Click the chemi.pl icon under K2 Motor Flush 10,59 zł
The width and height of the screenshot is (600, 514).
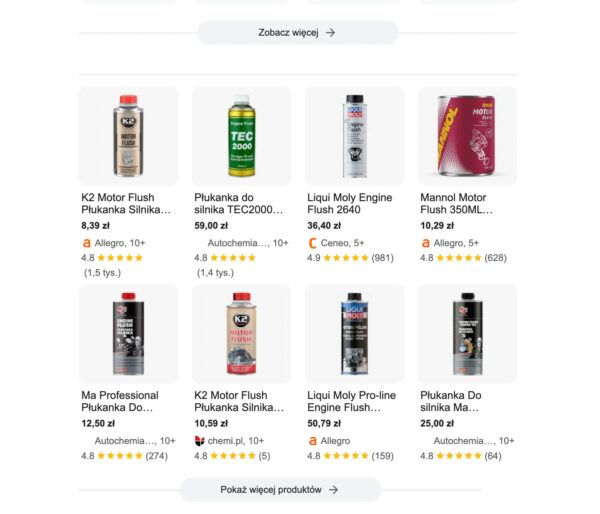tap(199, 440)
